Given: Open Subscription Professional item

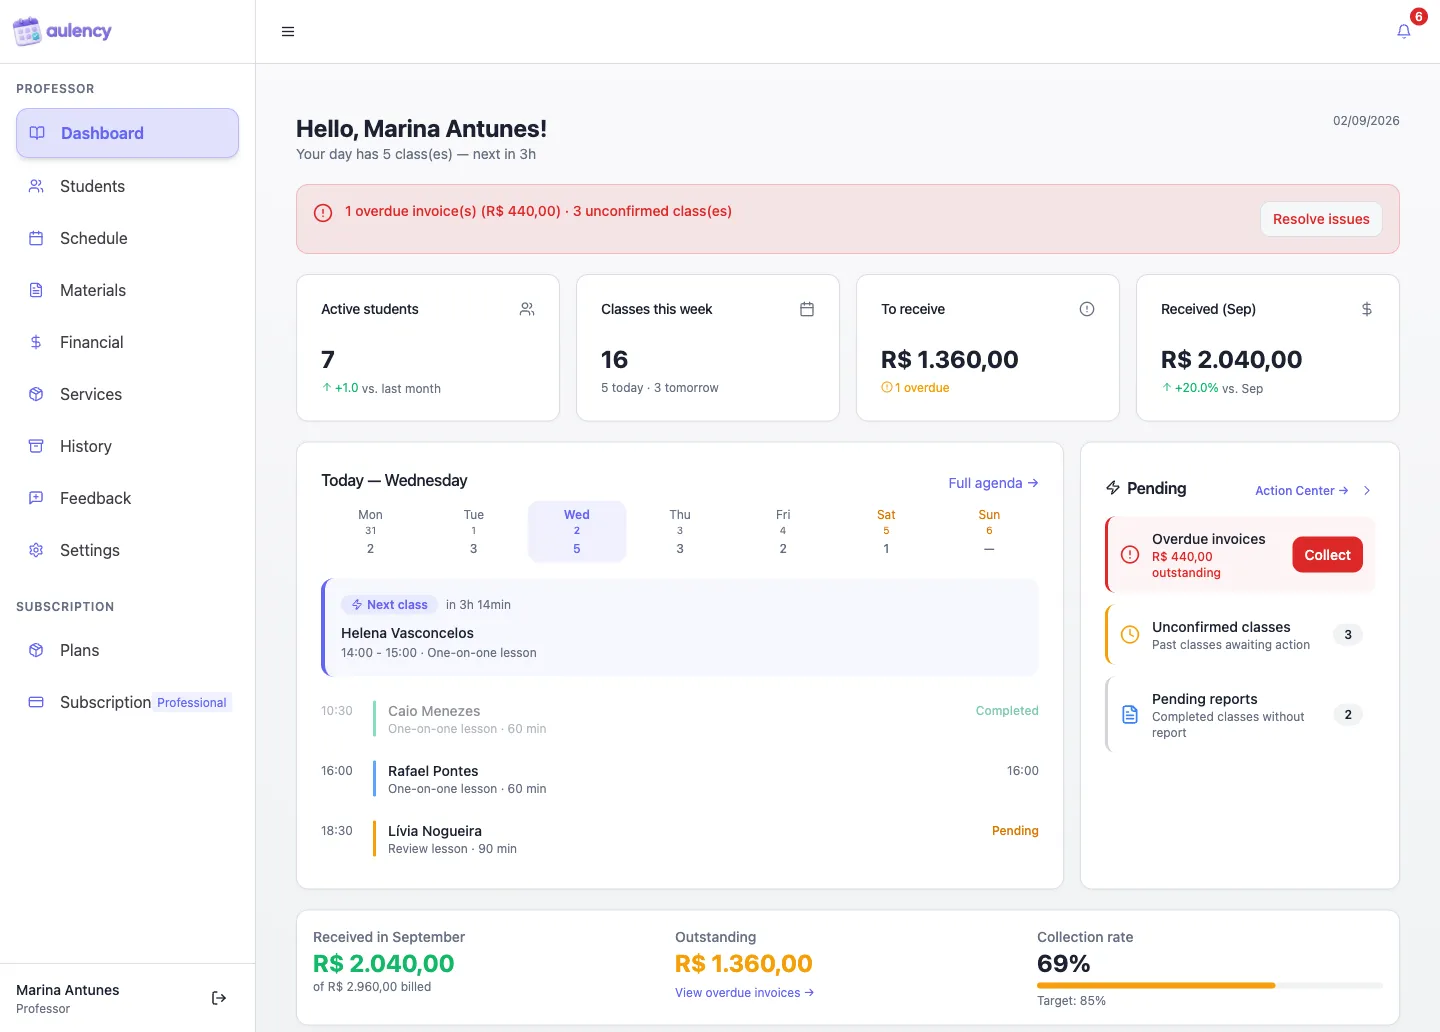Looking at the screenshot, I should [x=127, y=702].
